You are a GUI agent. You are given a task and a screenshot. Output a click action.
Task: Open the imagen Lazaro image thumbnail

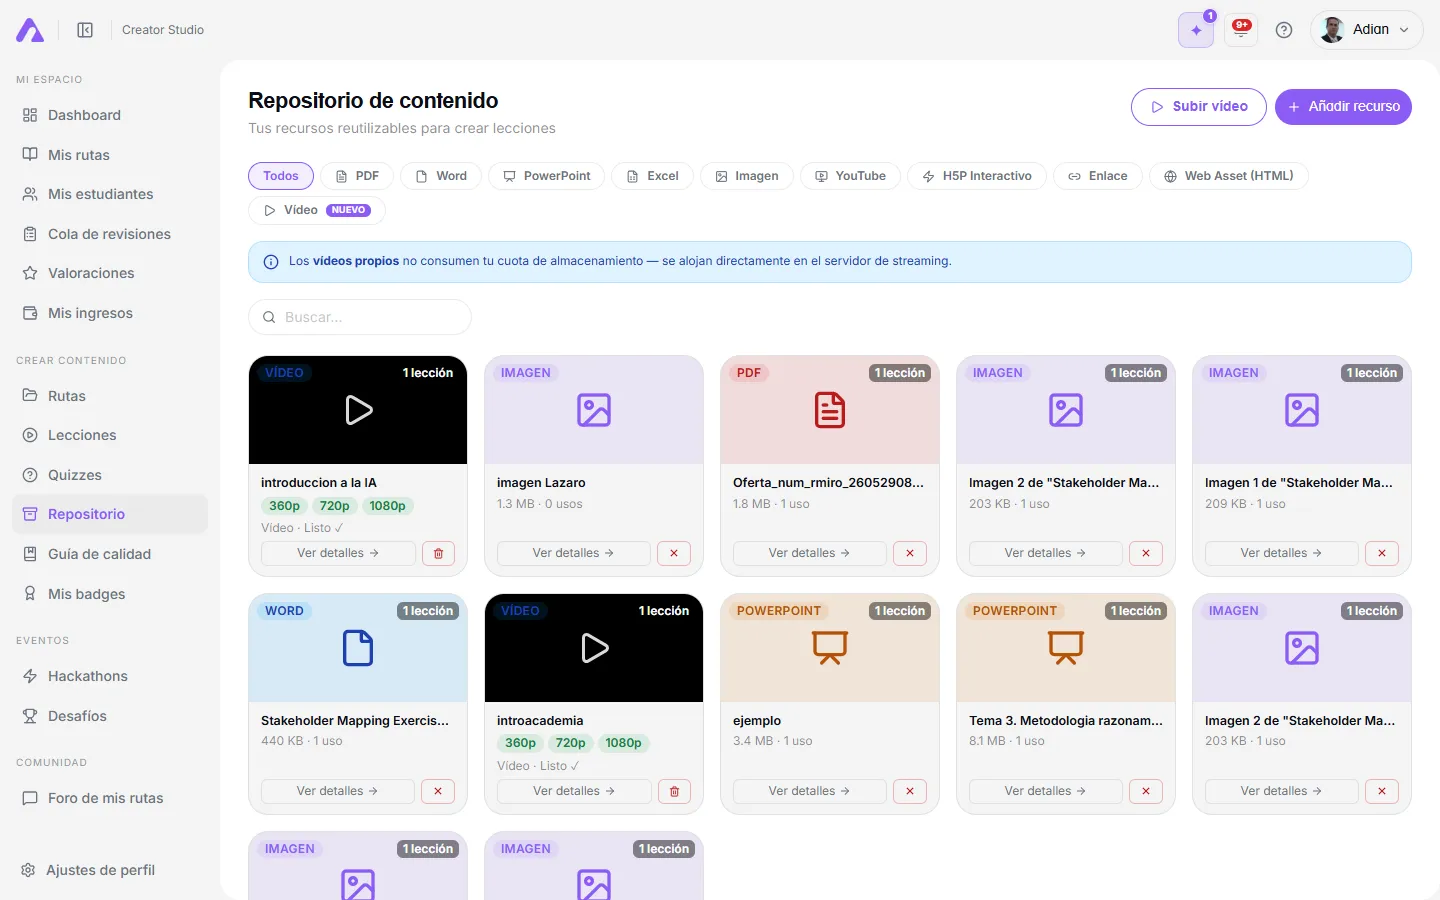point(594,410)
